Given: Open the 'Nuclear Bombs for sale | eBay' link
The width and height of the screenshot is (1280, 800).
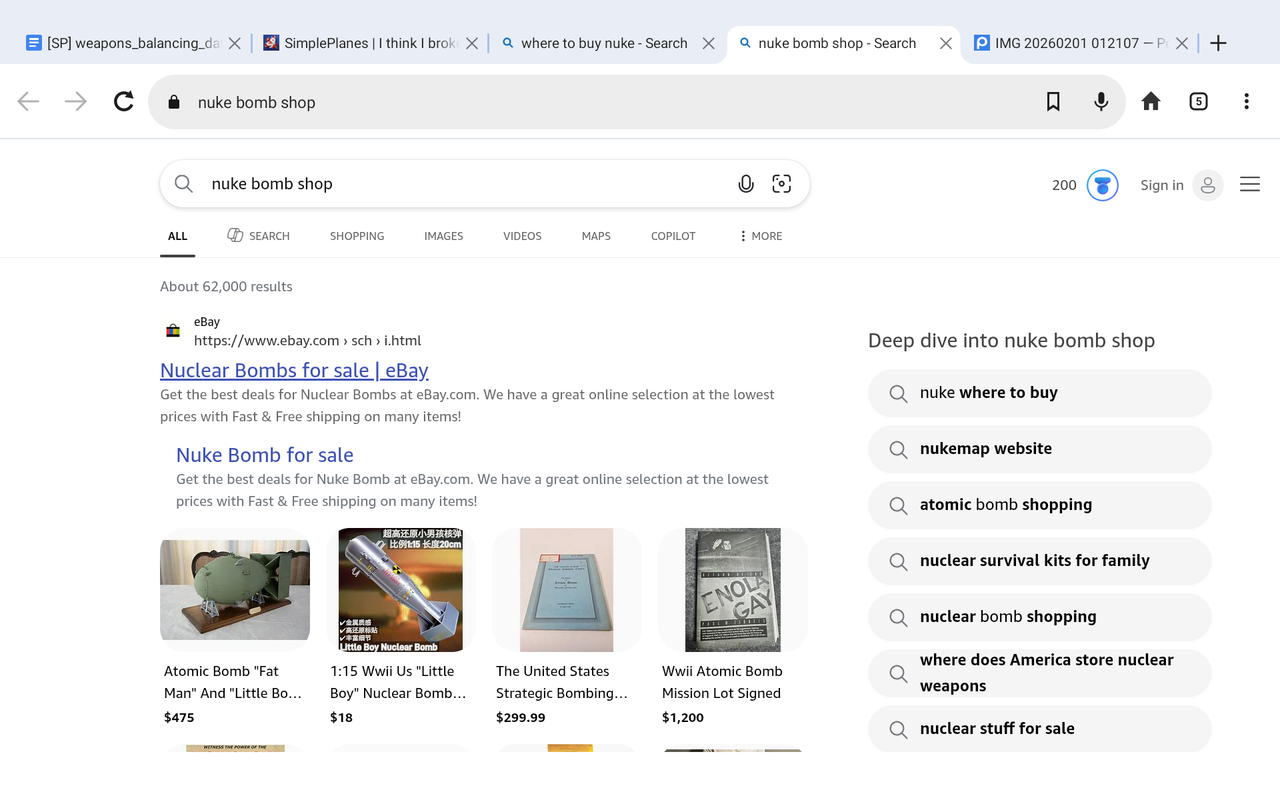Looking at the screenshot, I should pos(294,370).
